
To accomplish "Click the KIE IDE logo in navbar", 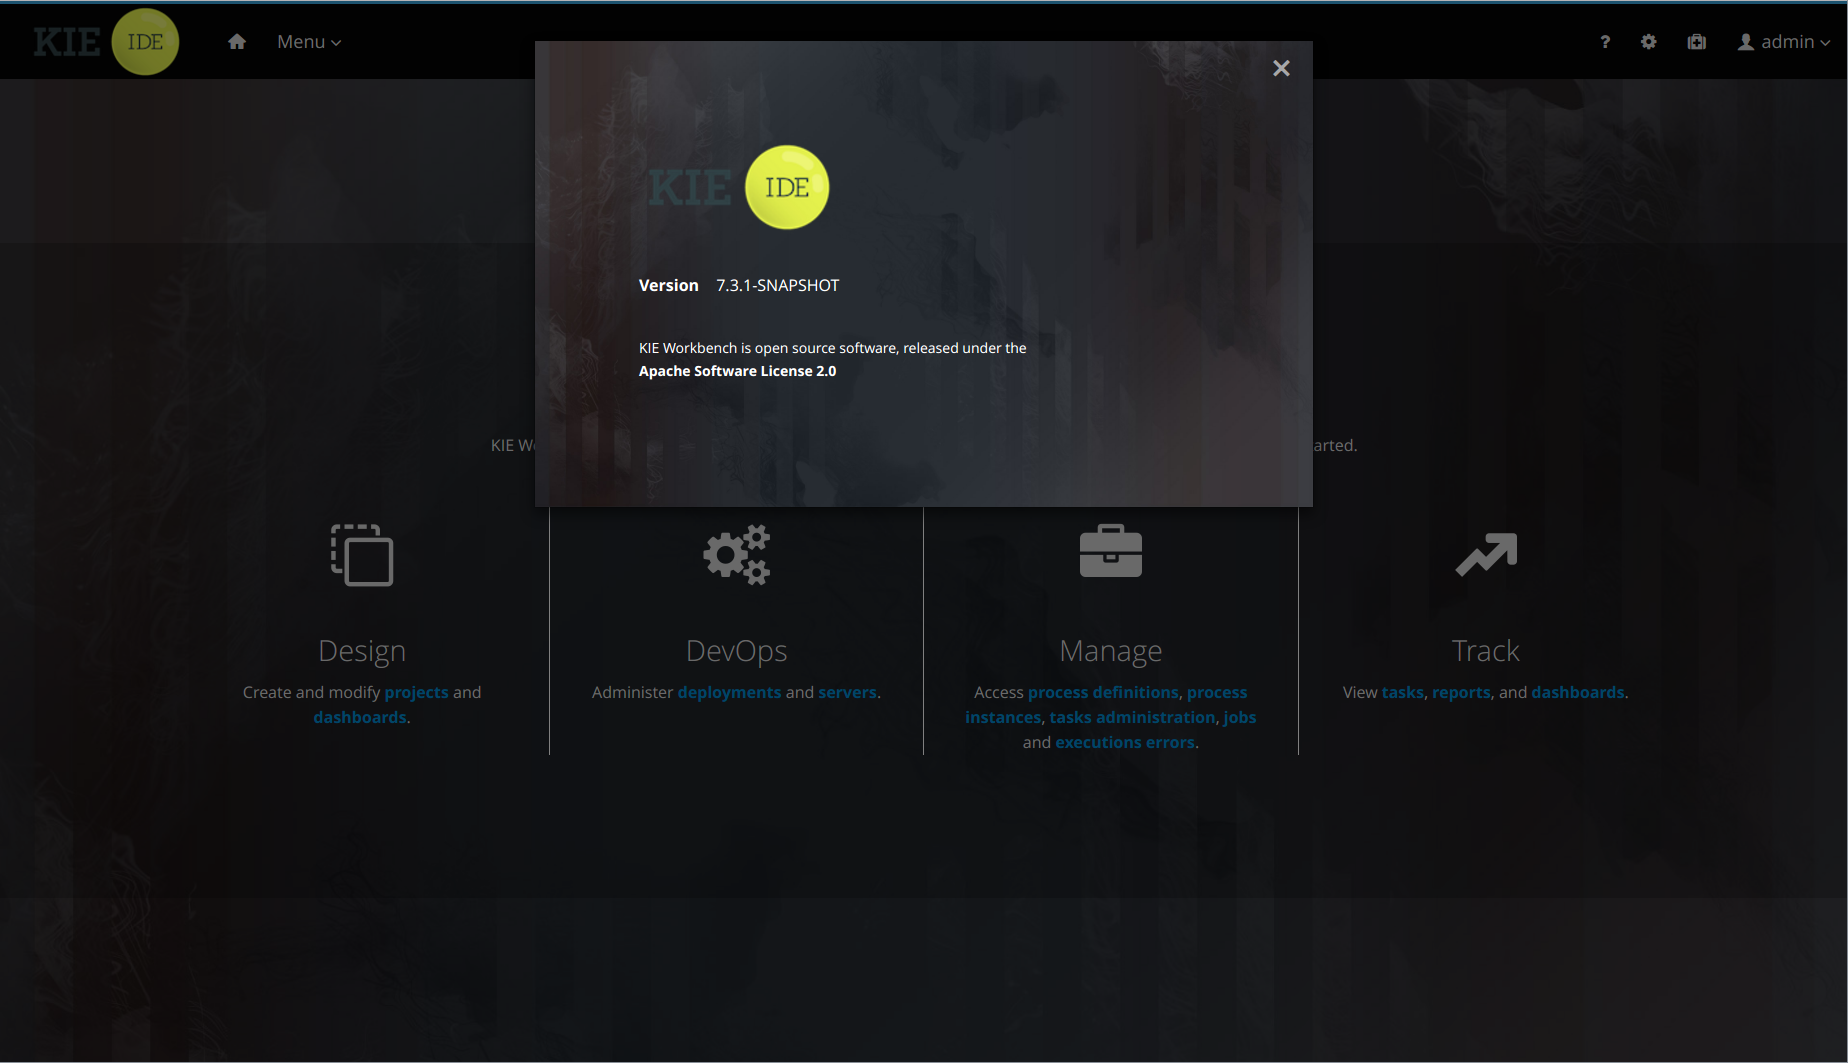I will click(x=106, y=42).
